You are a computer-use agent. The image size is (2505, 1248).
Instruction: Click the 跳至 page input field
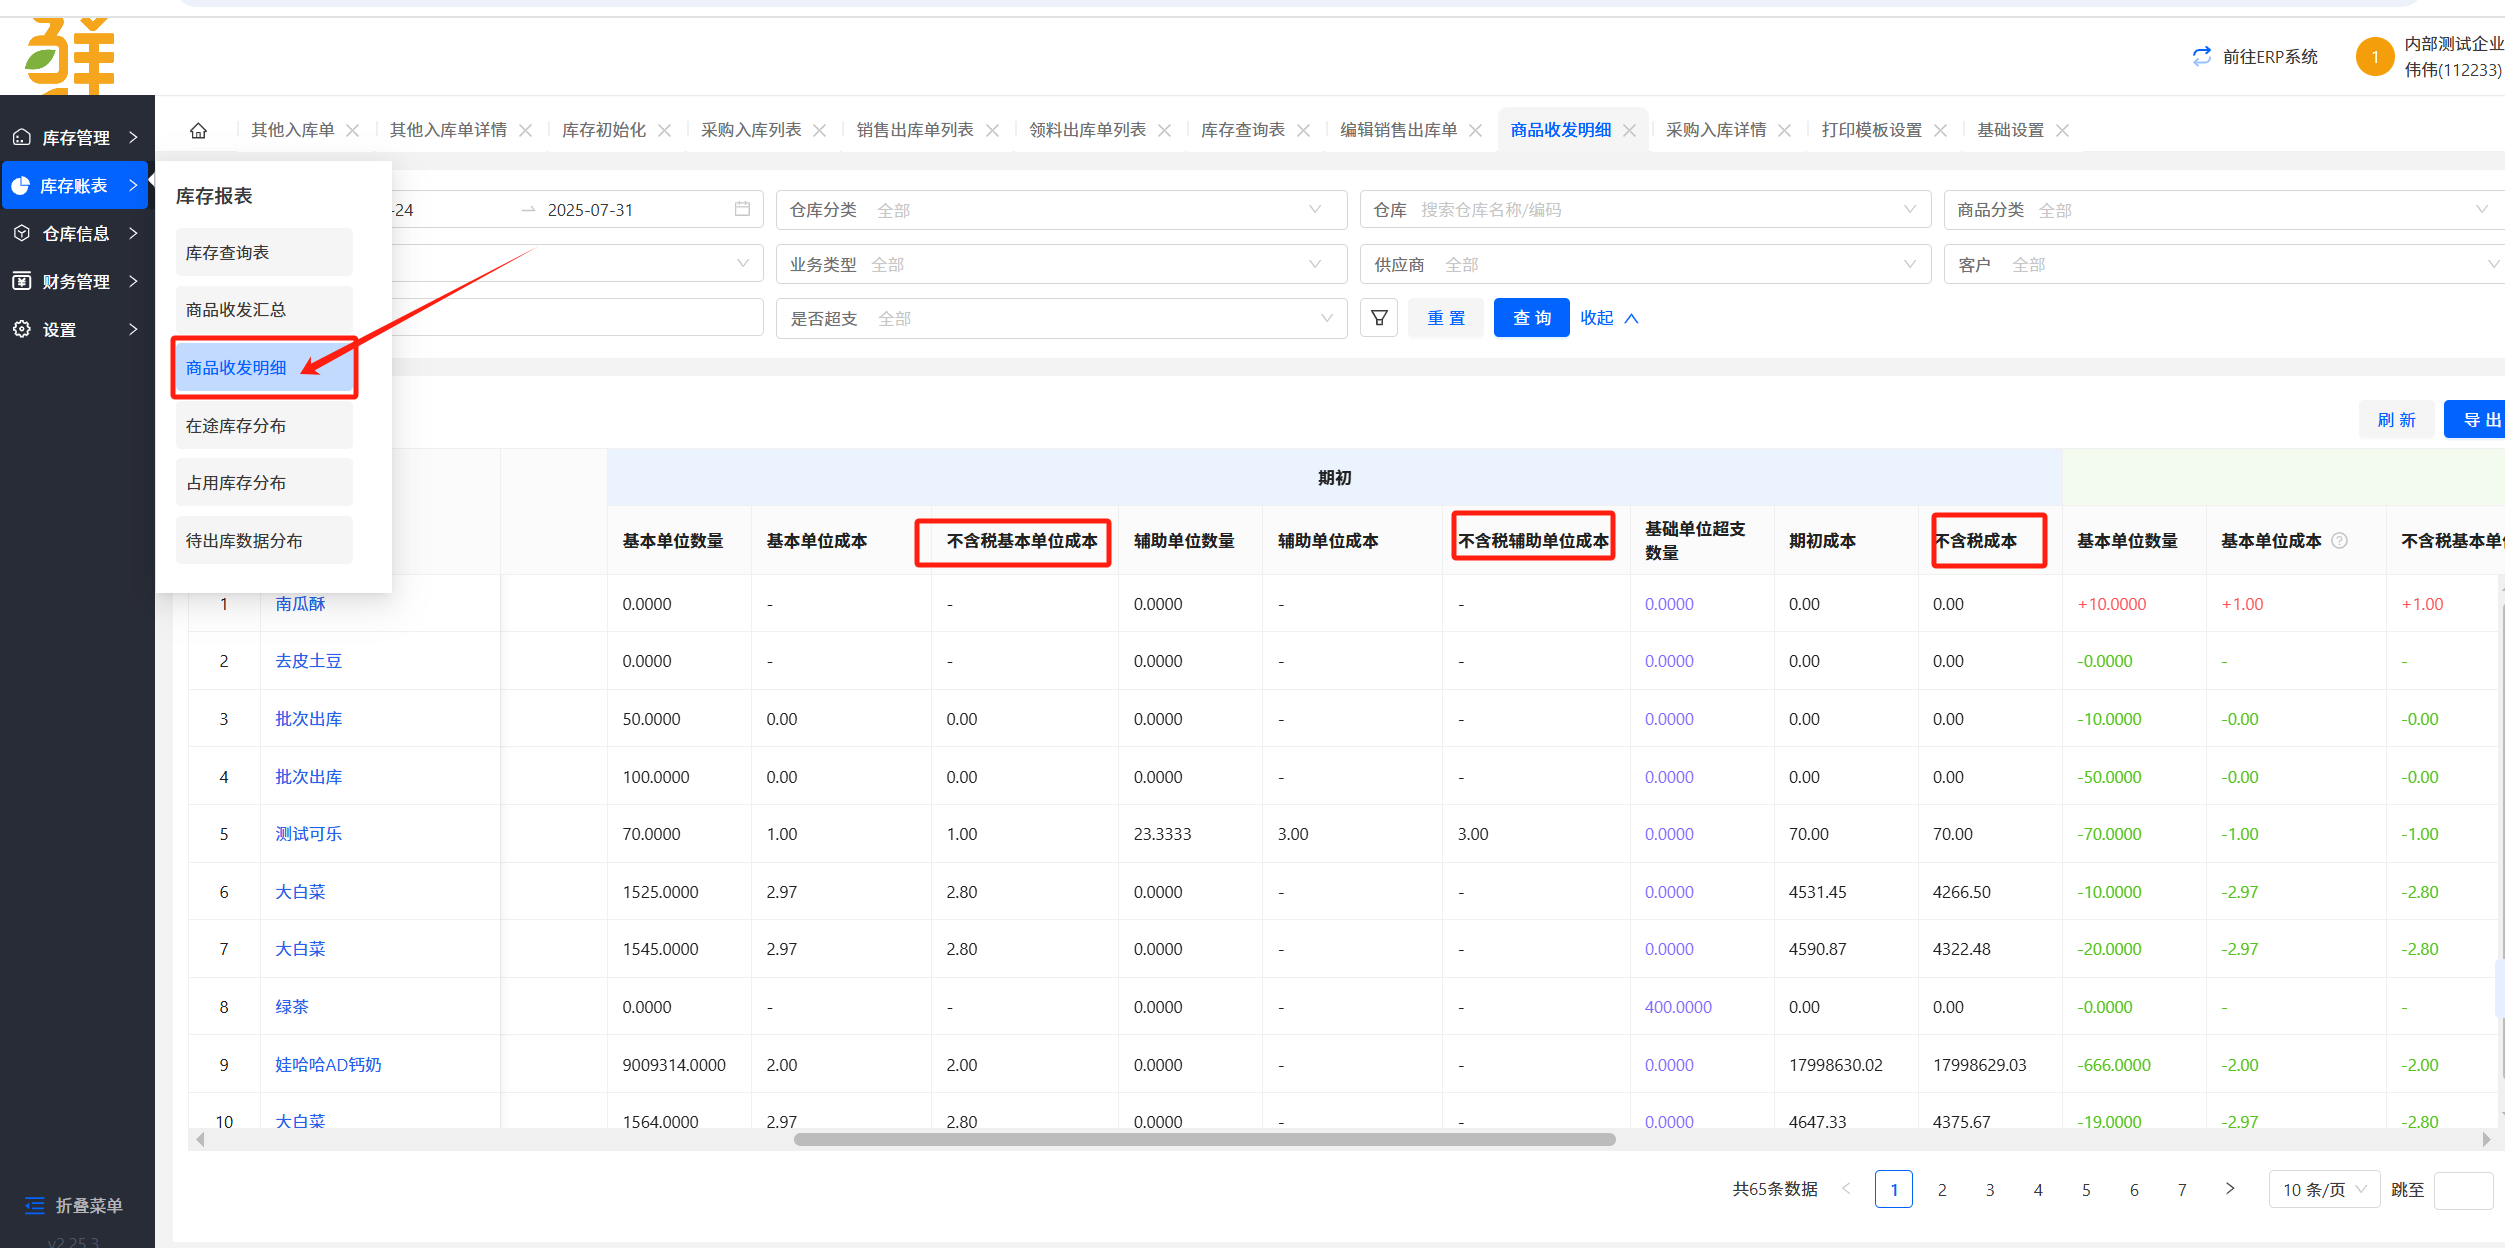coord(2463,1189)
